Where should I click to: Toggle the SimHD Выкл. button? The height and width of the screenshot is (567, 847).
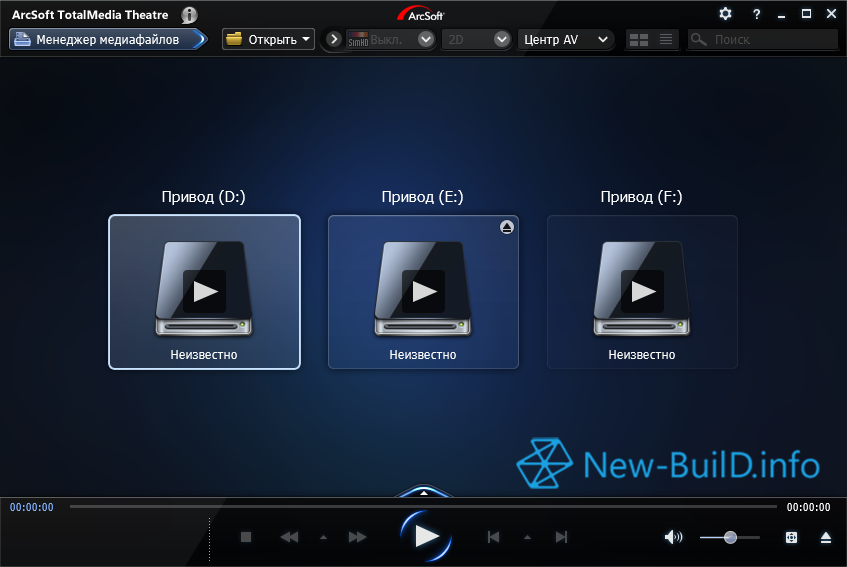pos(380,39)
